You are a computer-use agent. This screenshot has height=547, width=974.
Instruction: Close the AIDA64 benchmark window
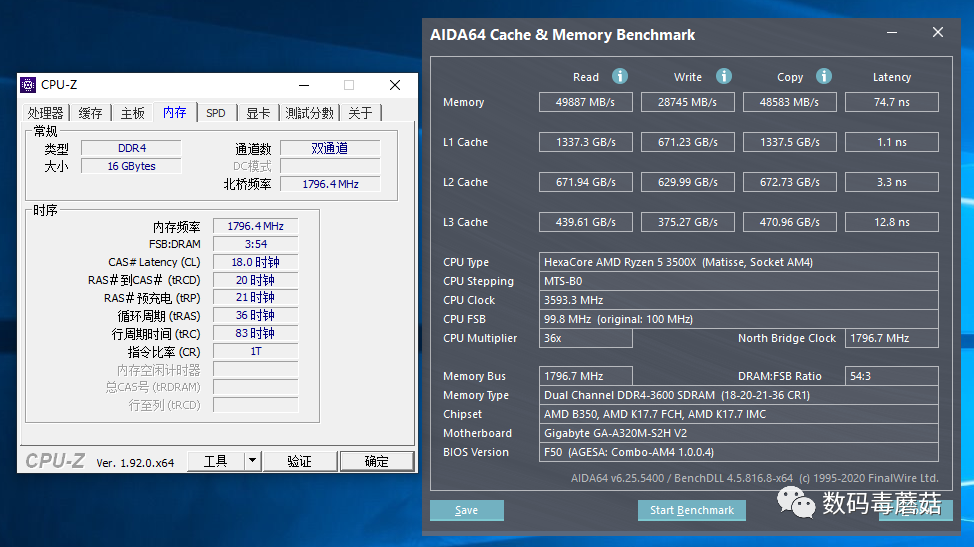coord(938,32)
